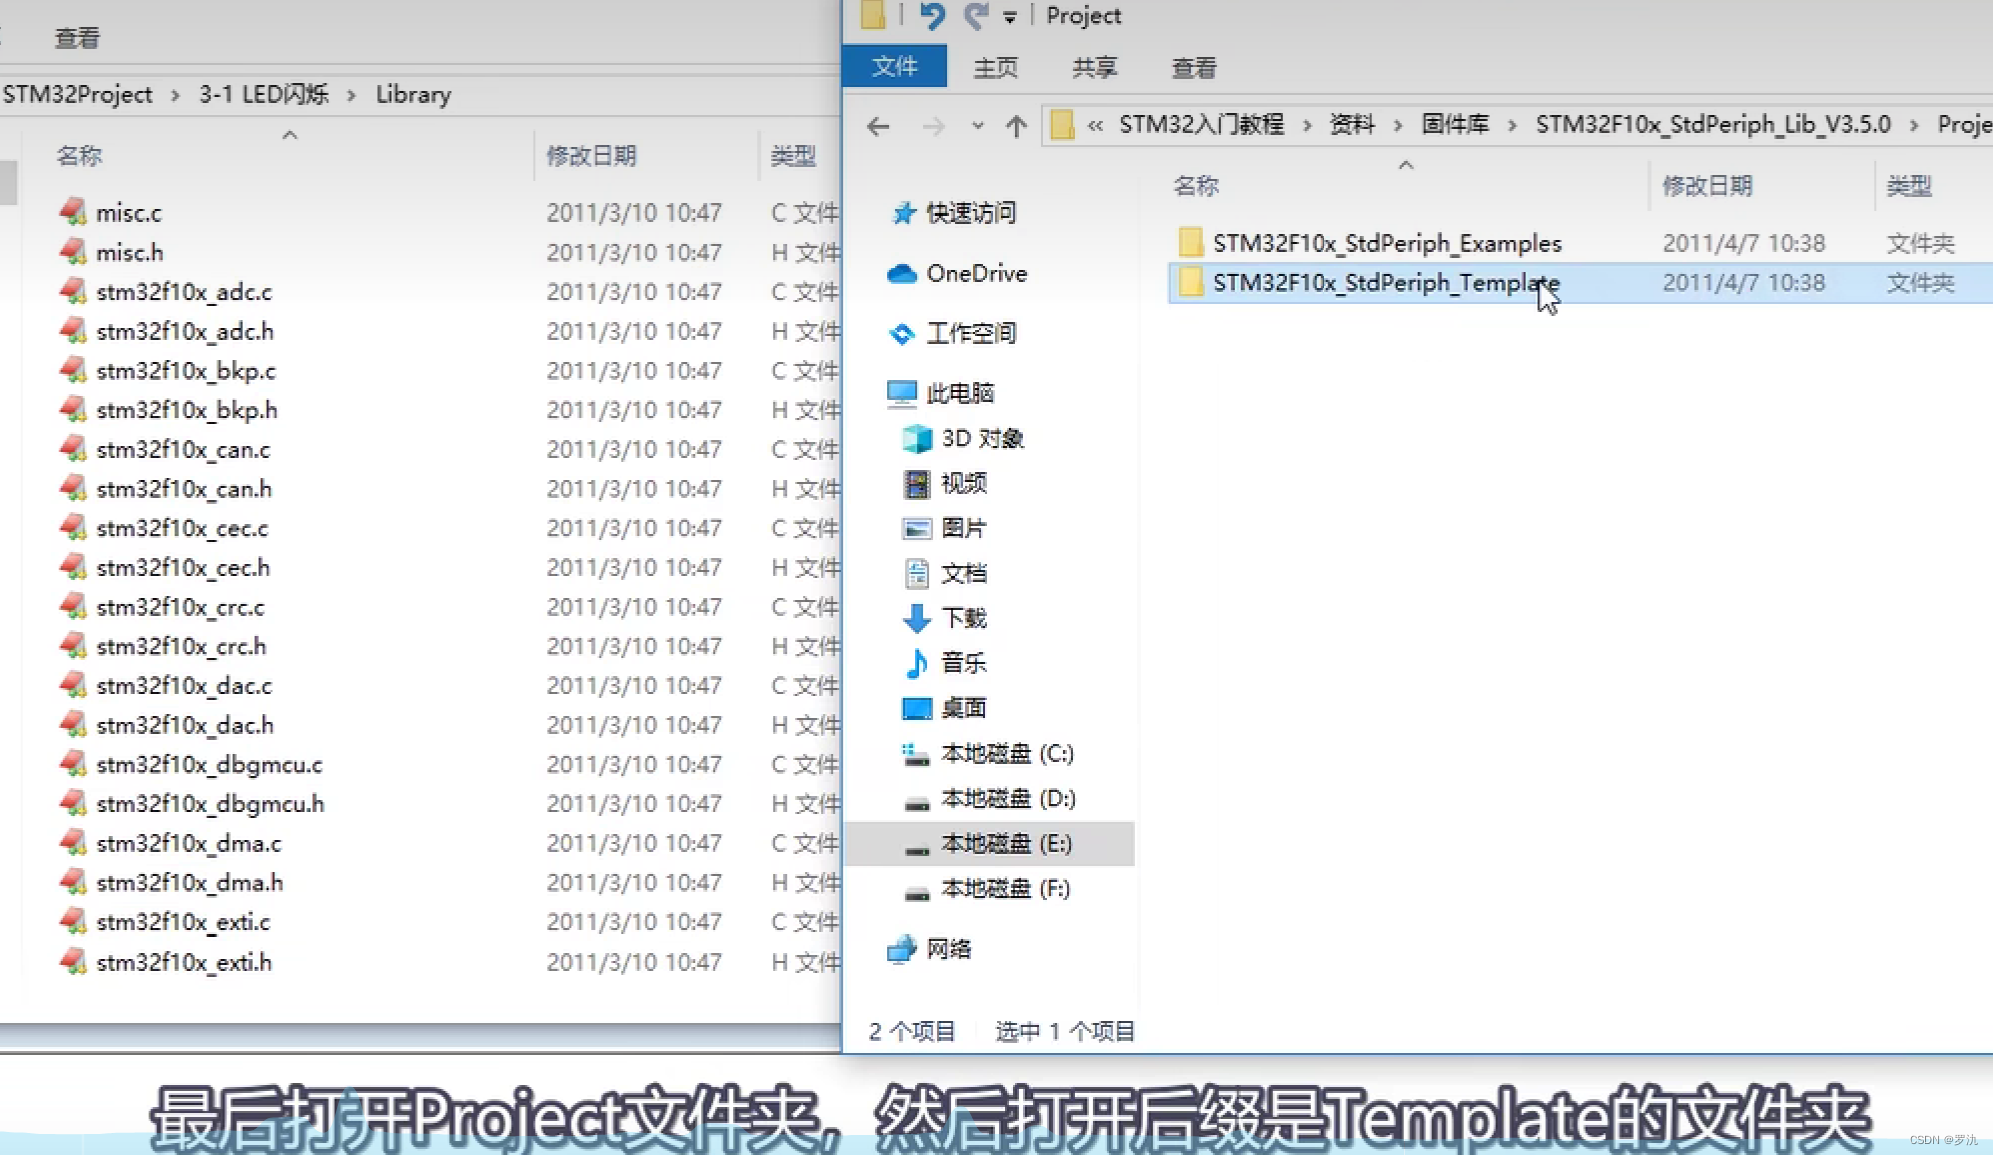The width and height of the screenshot is (1993, 1155).
Task: Click the up-one-level arrow
Action: coord(1016,126)
